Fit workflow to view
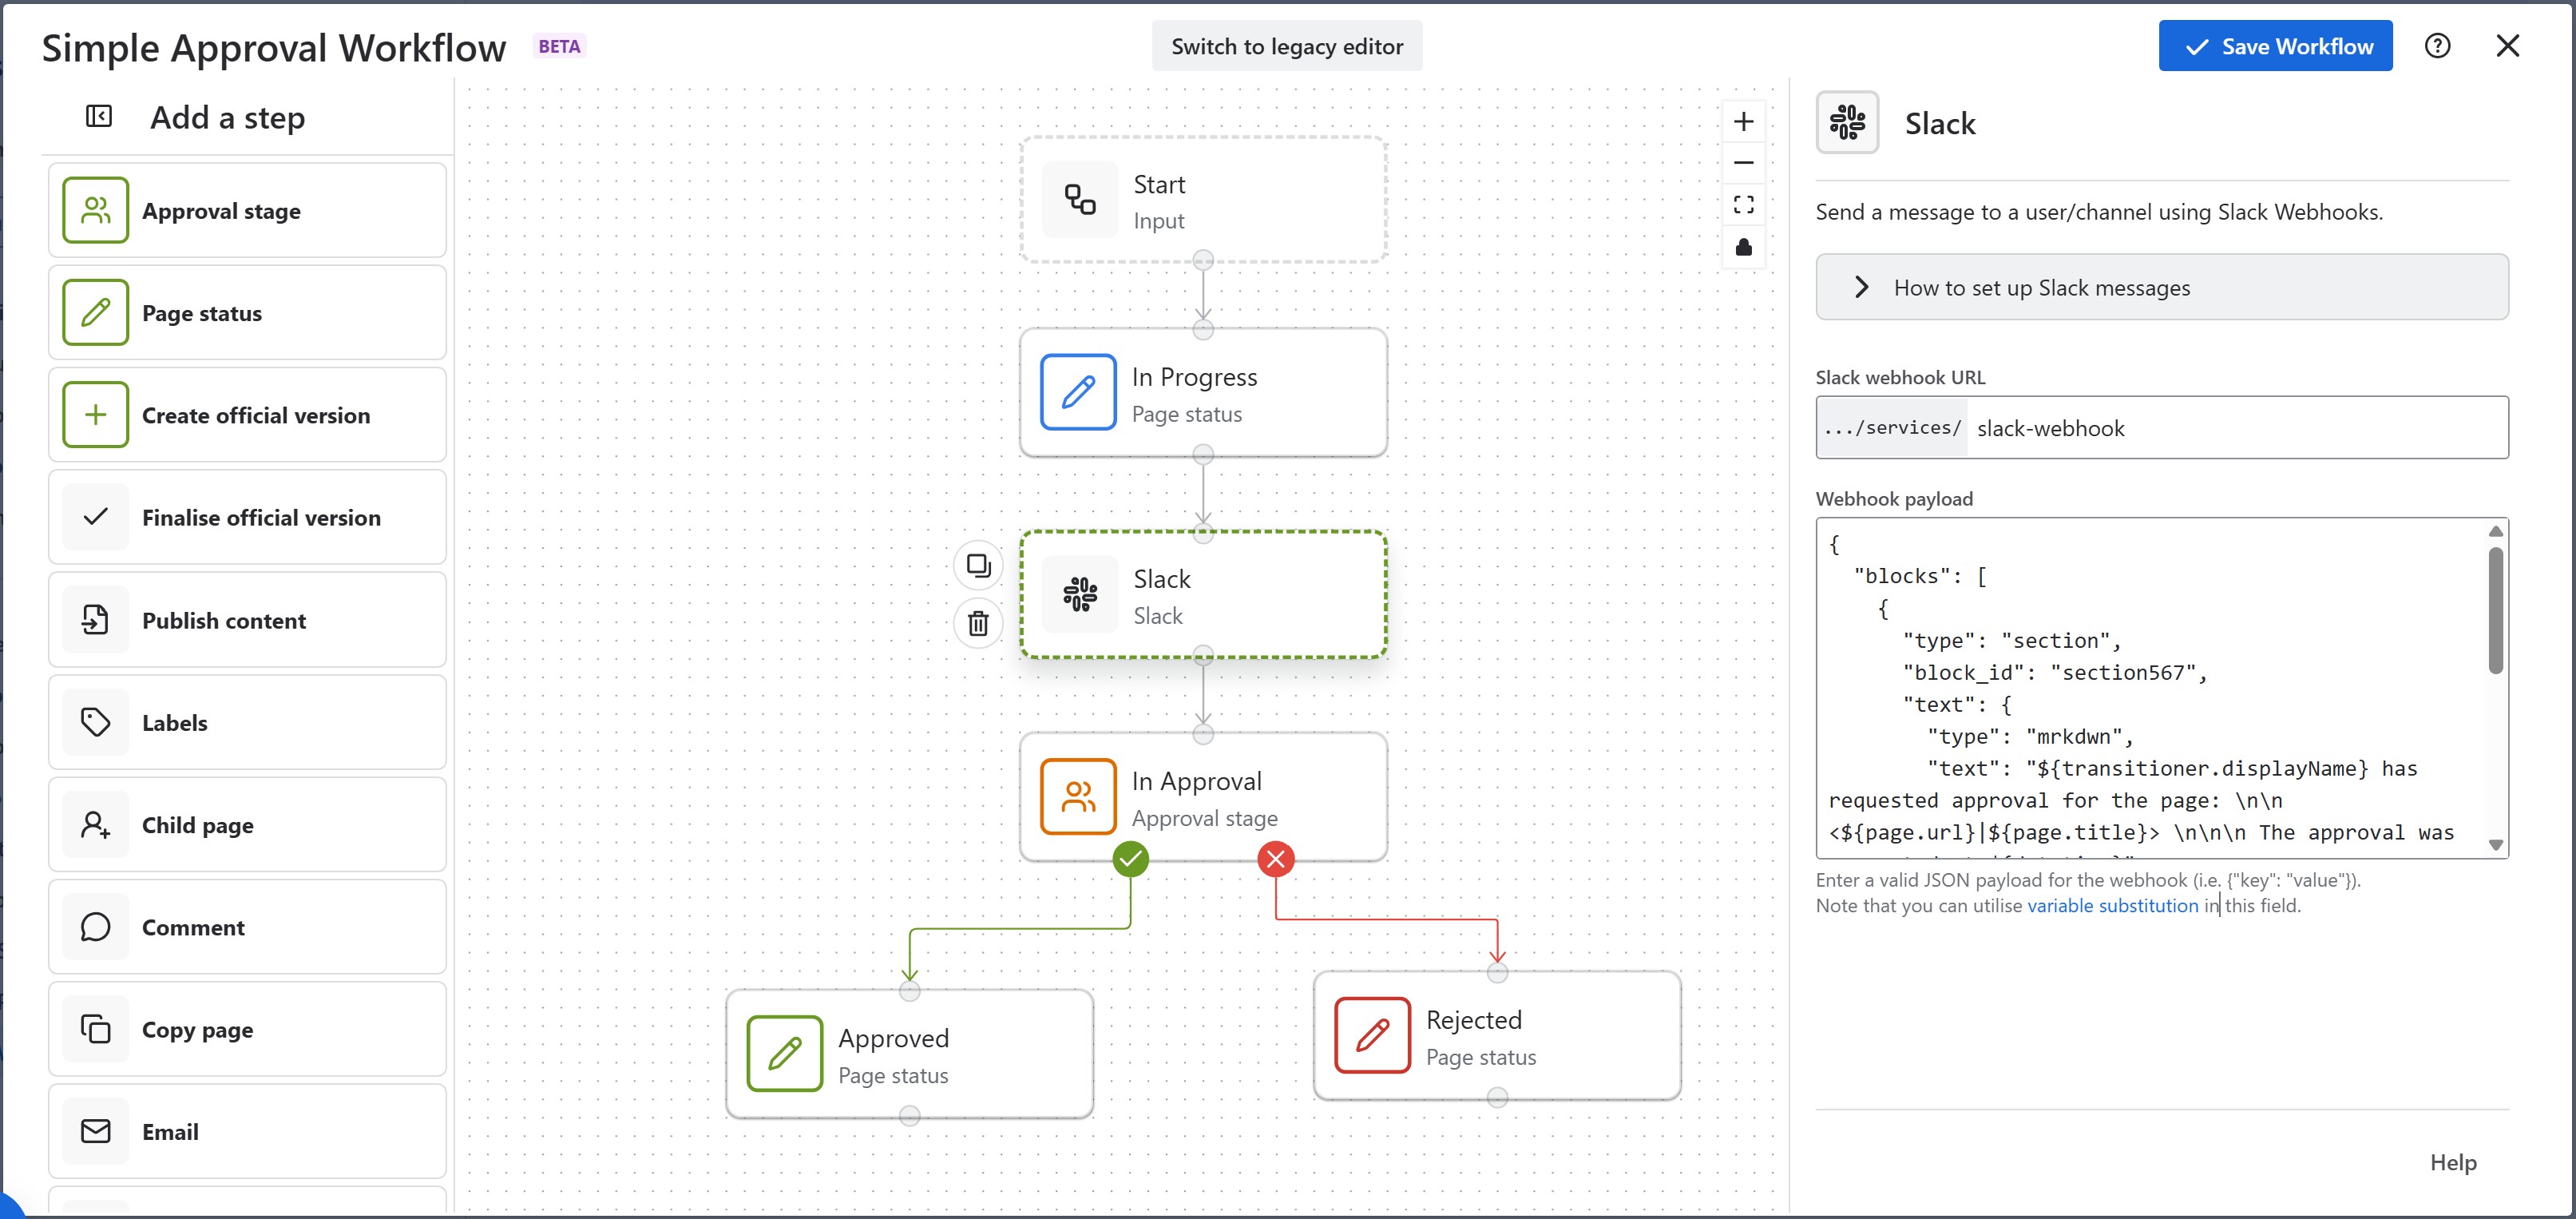Image resolution: width=2576 pixels, height=1219 pixels. (1743, 205)
